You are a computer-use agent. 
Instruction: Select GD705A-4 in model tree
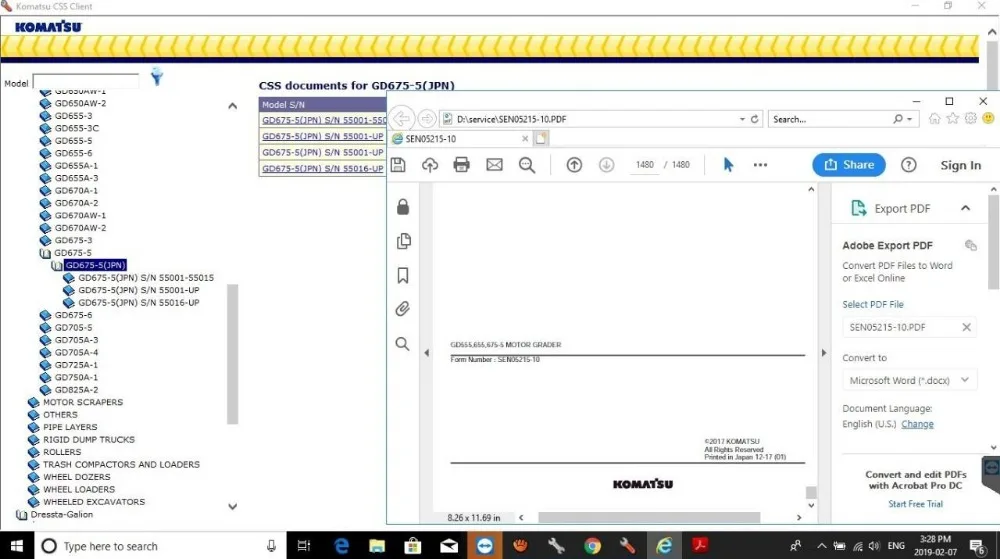pyautogui.click(x=77, y=352)
